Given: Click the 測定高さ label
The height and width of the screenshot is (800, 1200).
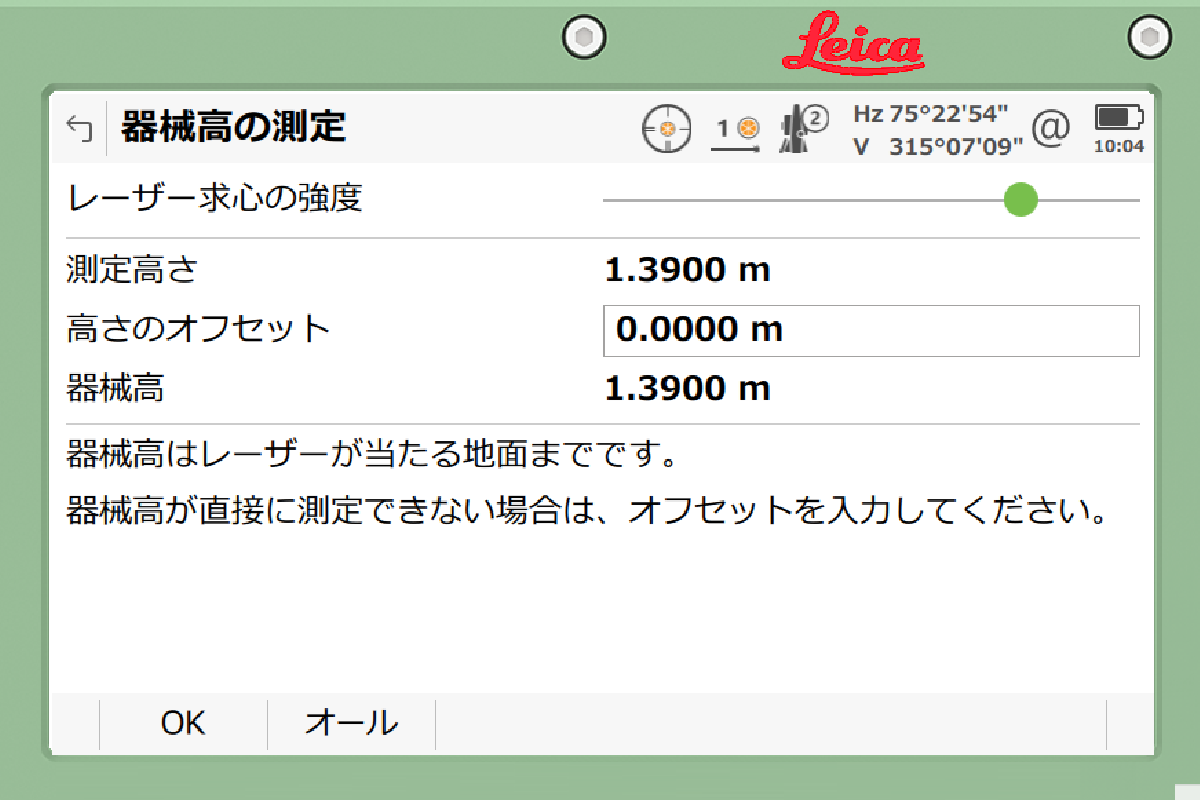Looking at the screenshot, I should pyautogui.click(x=133, y=270).
